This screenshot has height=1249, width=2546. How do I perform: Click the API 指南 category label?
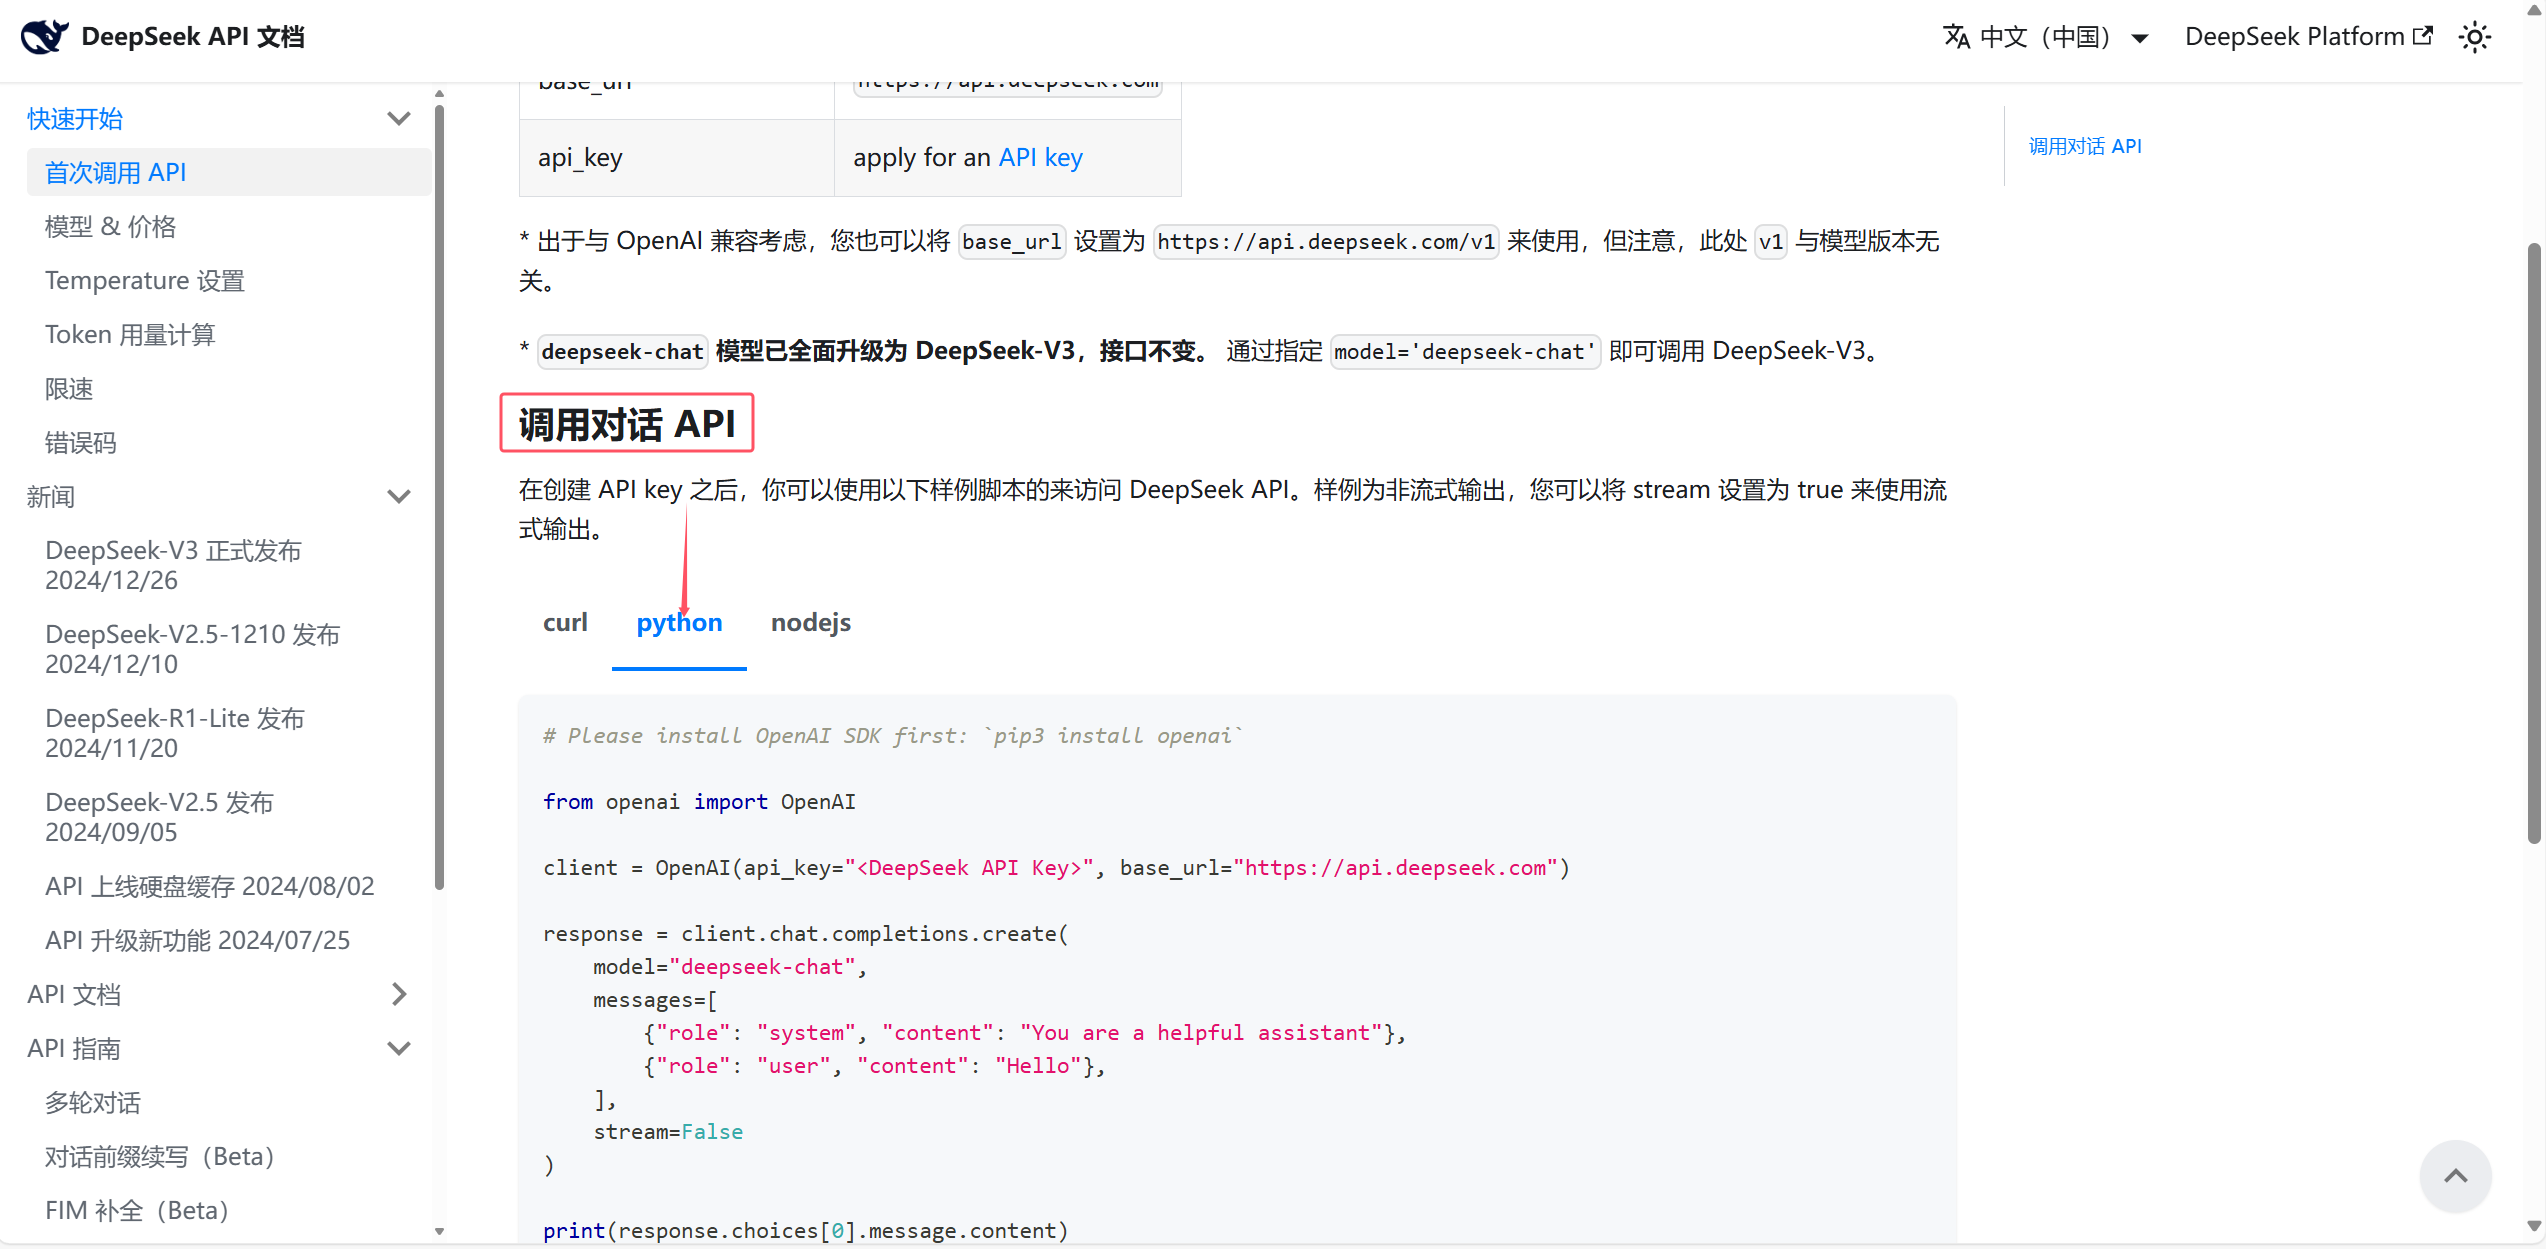[74, 1049]
